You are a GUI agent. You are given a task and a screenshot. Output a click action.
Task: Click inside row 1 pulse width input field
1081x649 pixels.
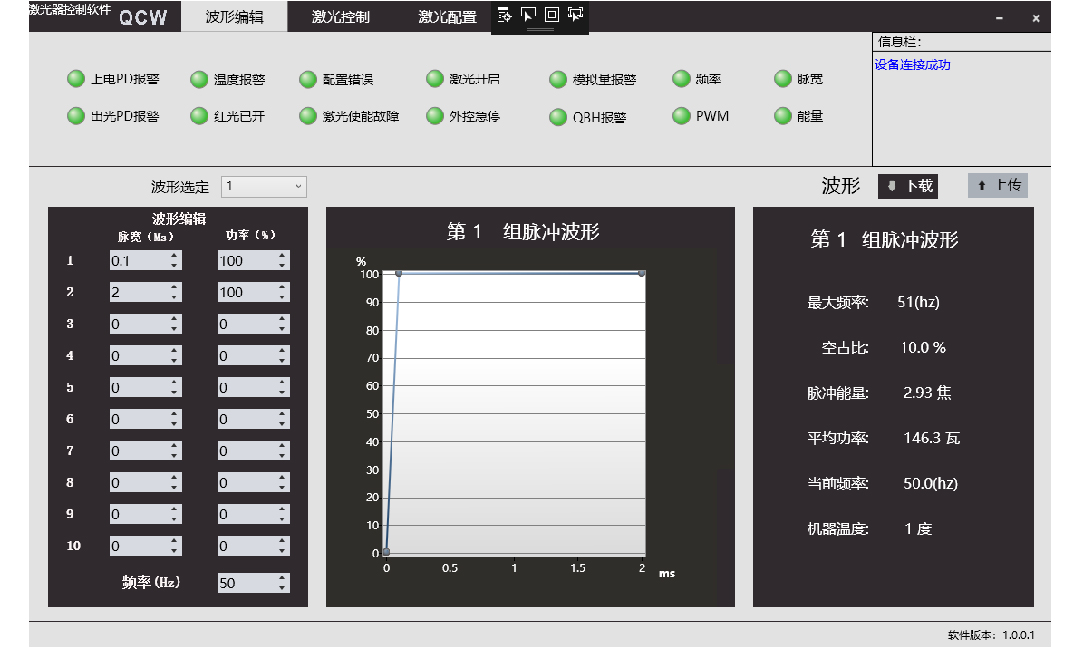click(138, 259)
